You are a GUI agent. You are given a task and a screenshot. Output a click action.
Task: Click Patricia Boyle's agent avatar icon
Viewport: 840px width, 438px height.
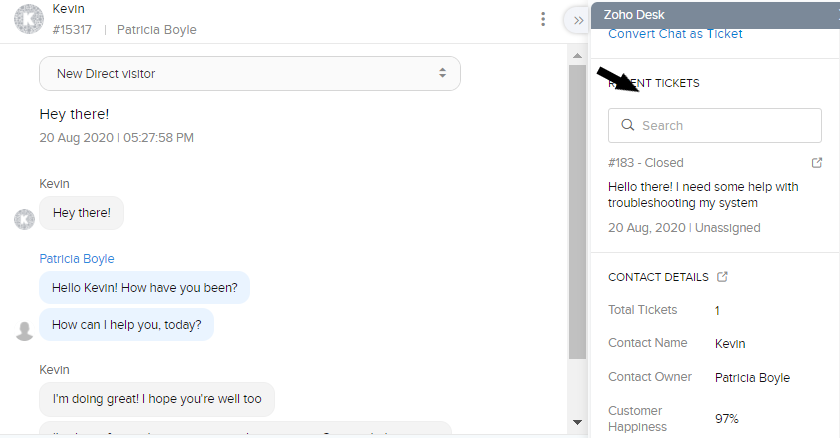point(24,331)
